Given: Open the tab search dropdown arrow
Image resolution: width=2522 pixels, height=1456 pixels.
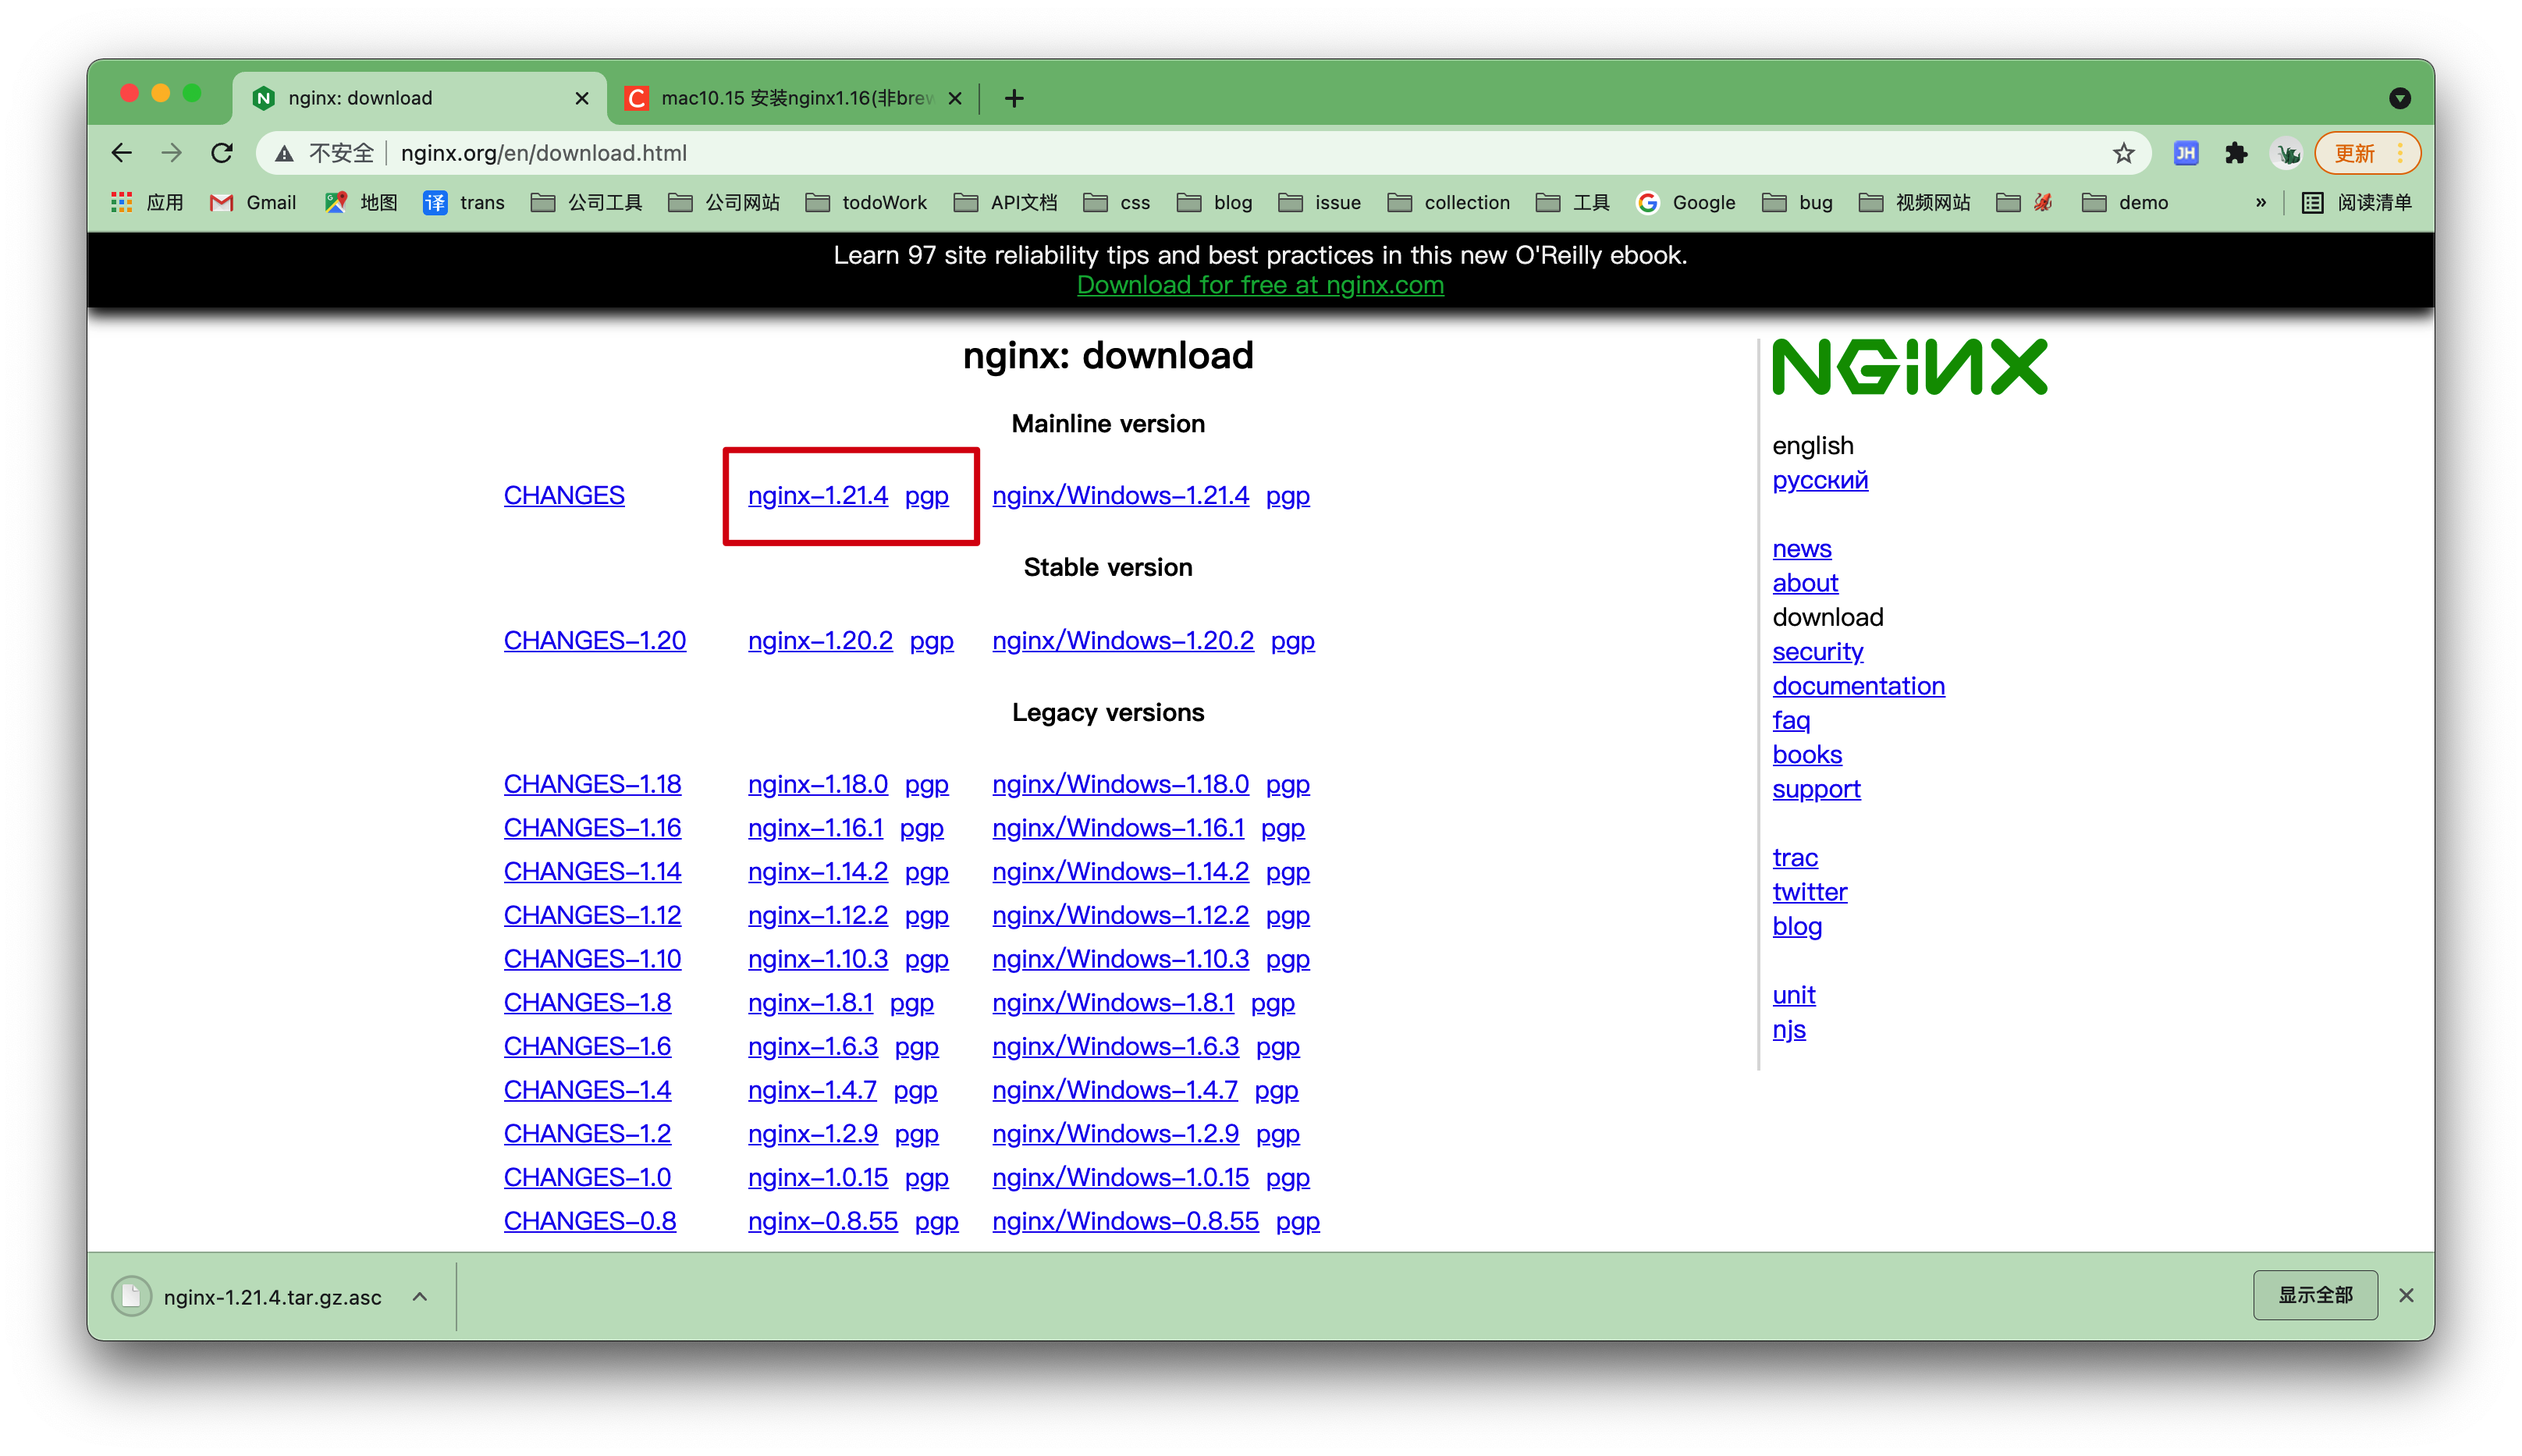Looking at the screenshot, I should (2399, 98).
